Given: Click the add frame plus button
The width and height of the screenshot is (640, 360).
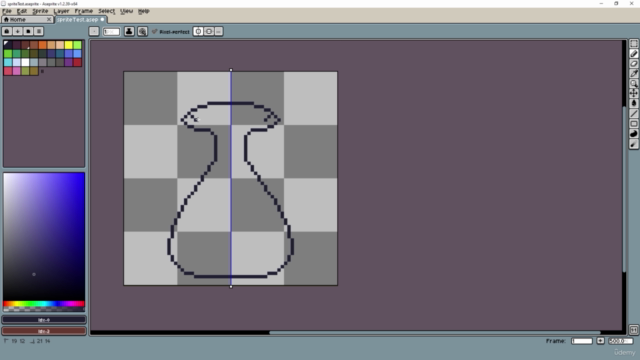Looking at the screenshot, I should (600, 341).
